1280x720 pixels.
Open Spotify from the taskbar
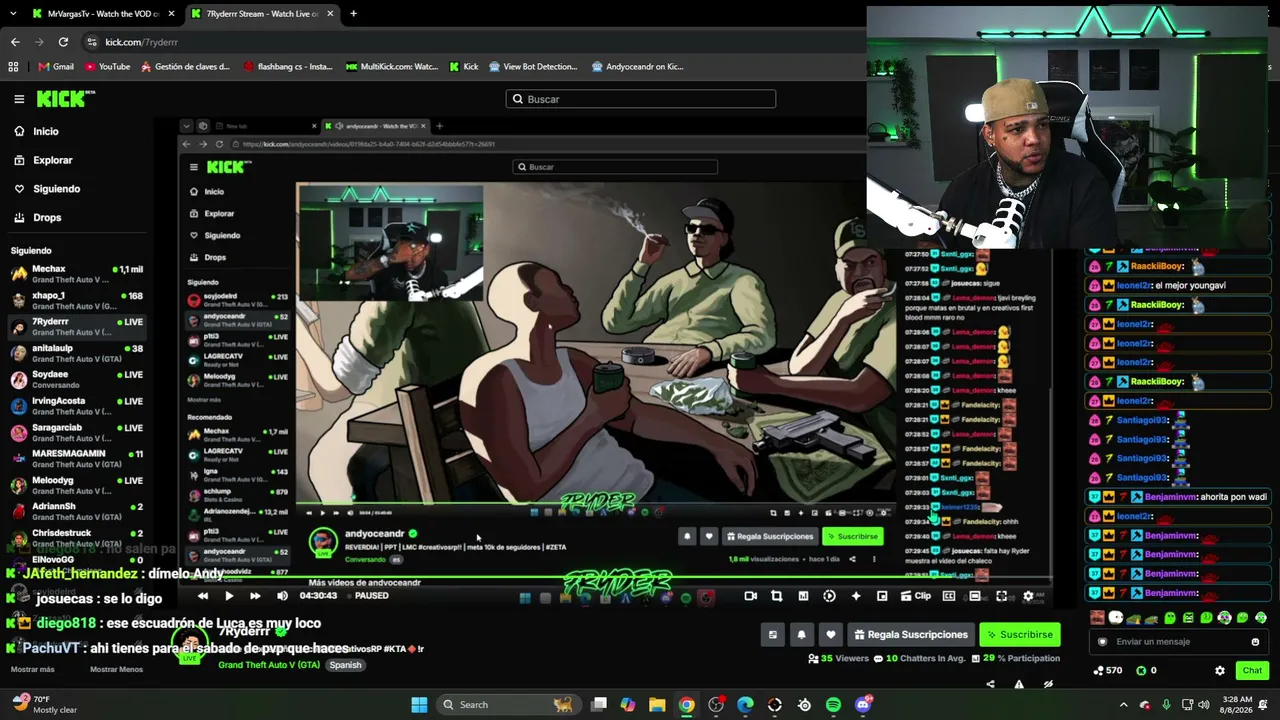point(833,705)
